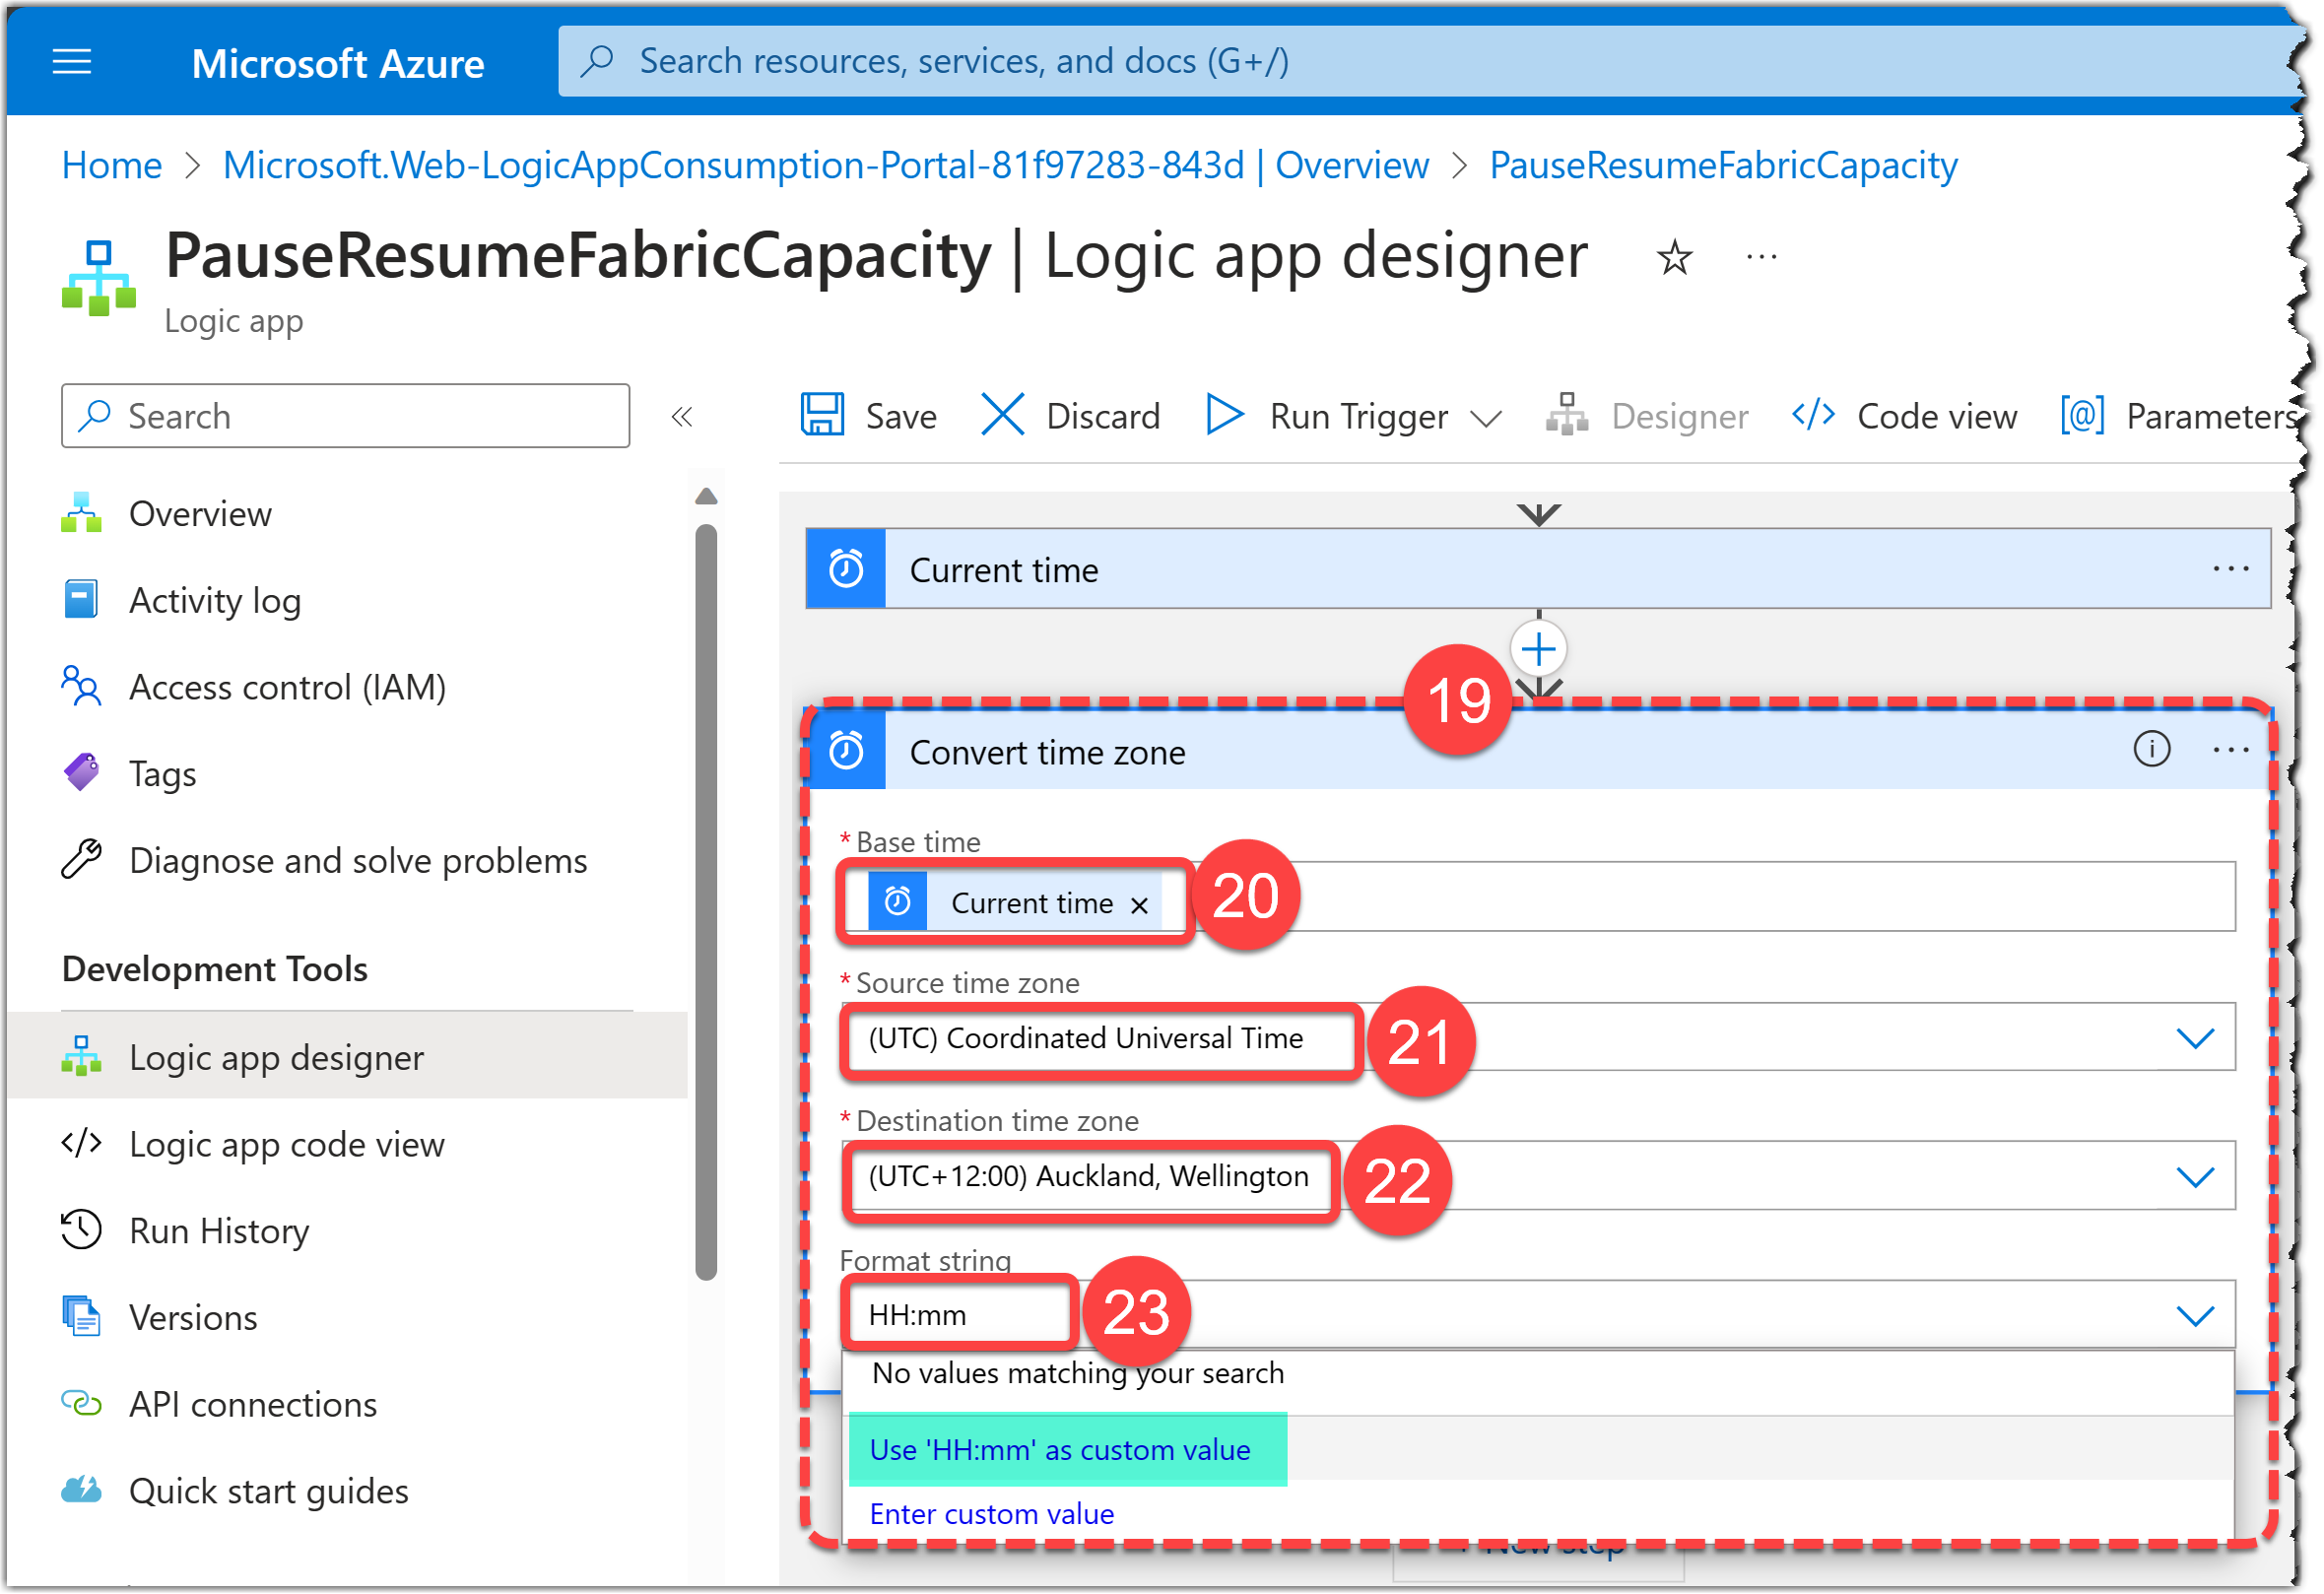This screenshot has height=1594, width=2324.
Task: Click the sidebar vertical scrollbar thumb
Action: point(707,903)
